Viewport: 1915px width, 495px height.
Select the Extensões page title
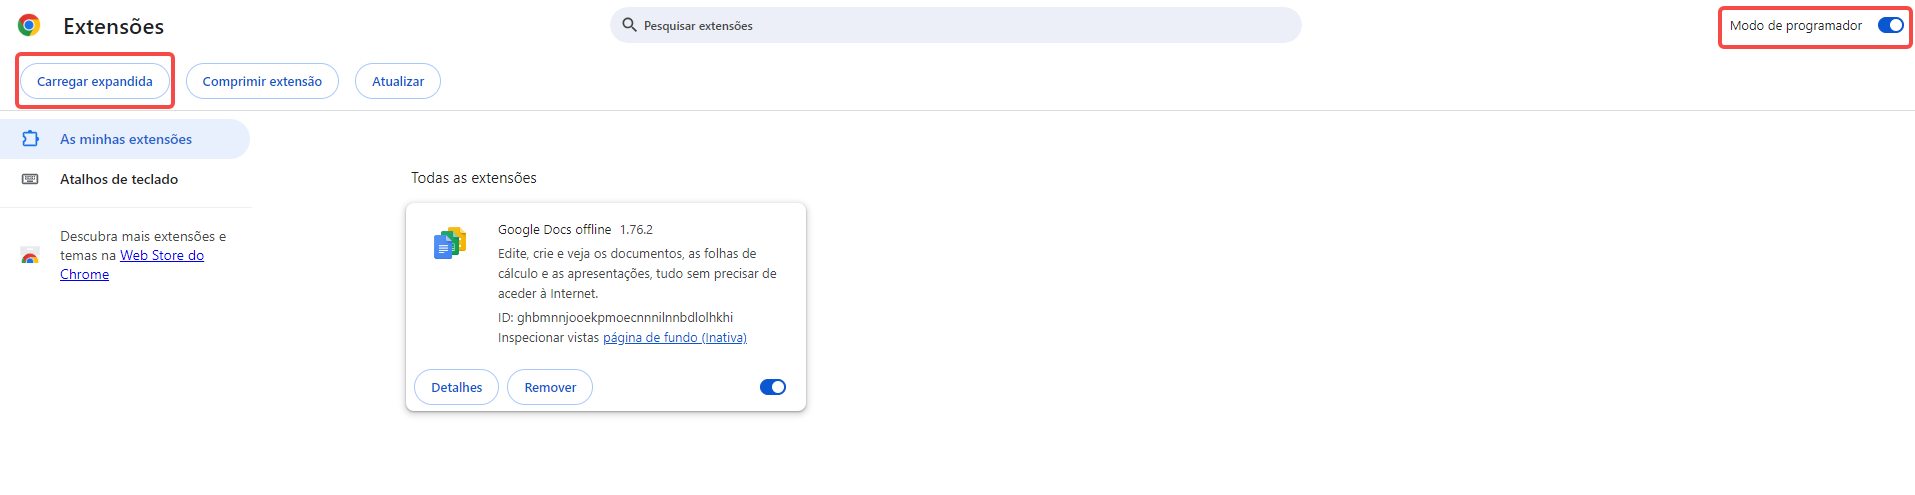tap(113, 26)
